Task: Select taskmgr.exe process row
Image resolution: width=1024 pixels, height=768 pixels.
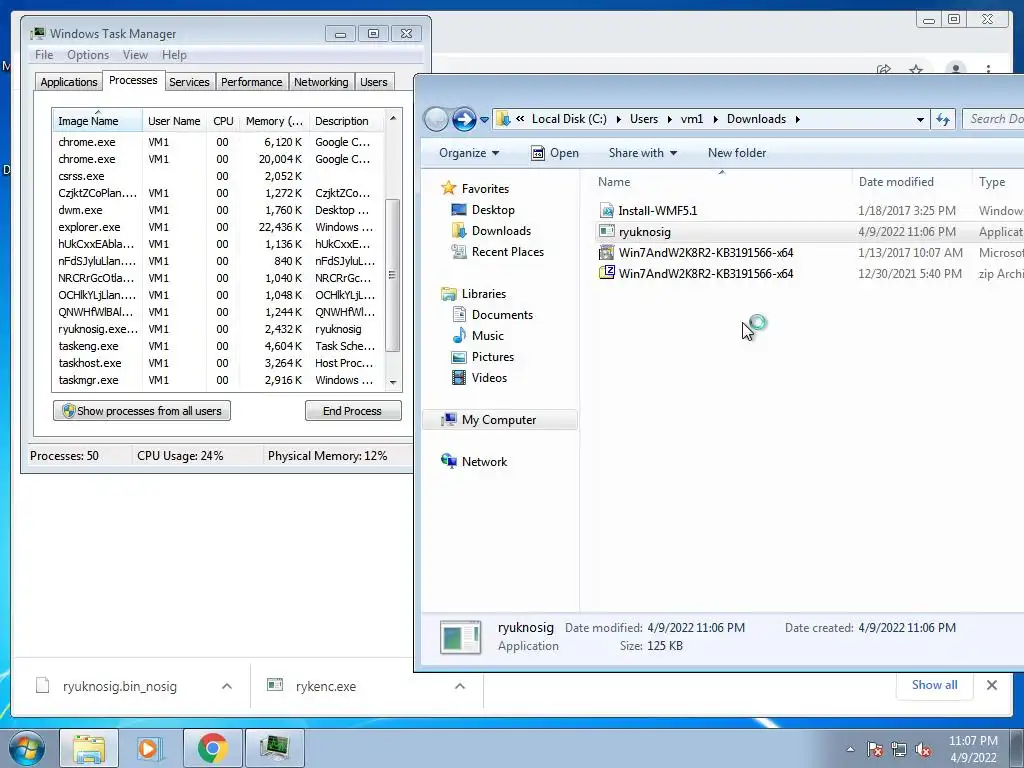Action: 218,380
